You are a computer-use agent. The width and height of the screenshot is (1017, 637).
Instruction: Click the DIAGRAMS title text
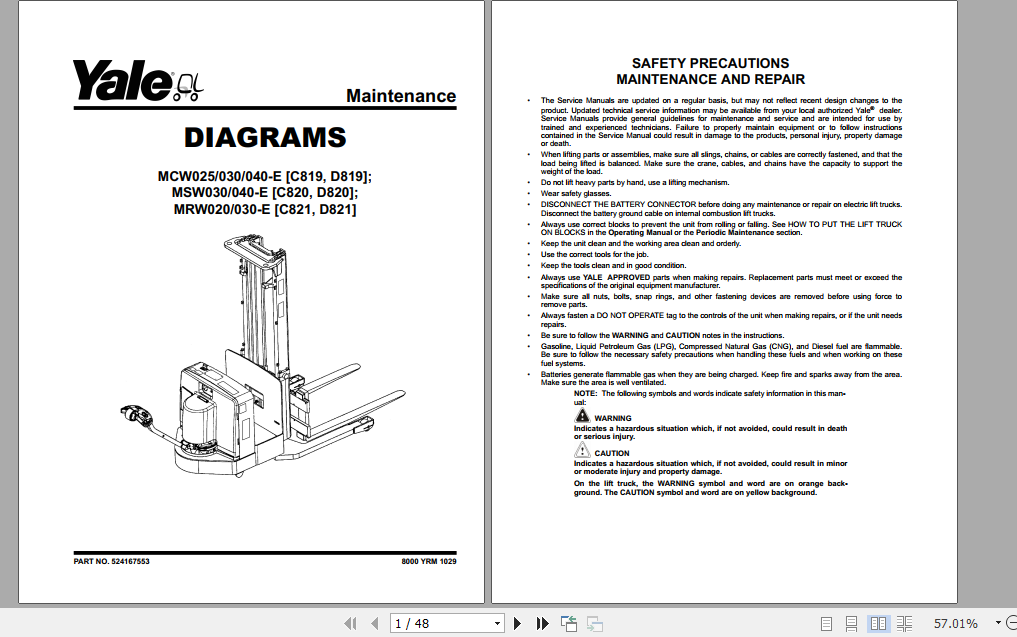point(265,138)
